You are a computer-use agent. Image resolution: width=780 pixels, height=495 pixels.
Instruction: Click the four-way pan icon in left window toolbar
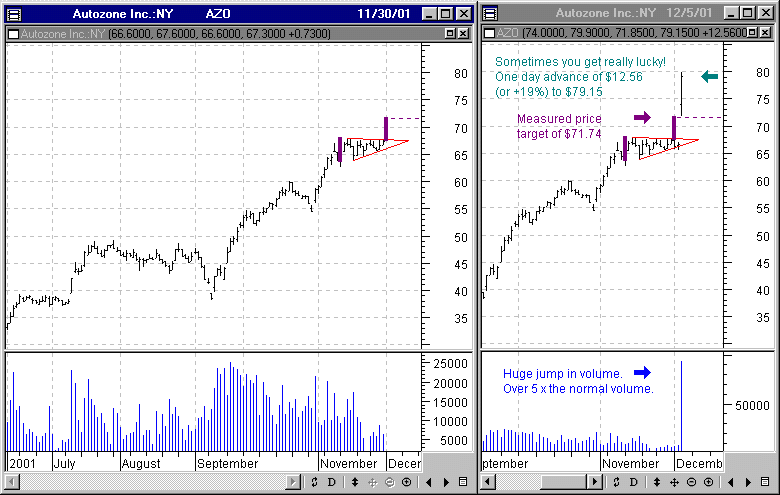[x=372, y=482]
